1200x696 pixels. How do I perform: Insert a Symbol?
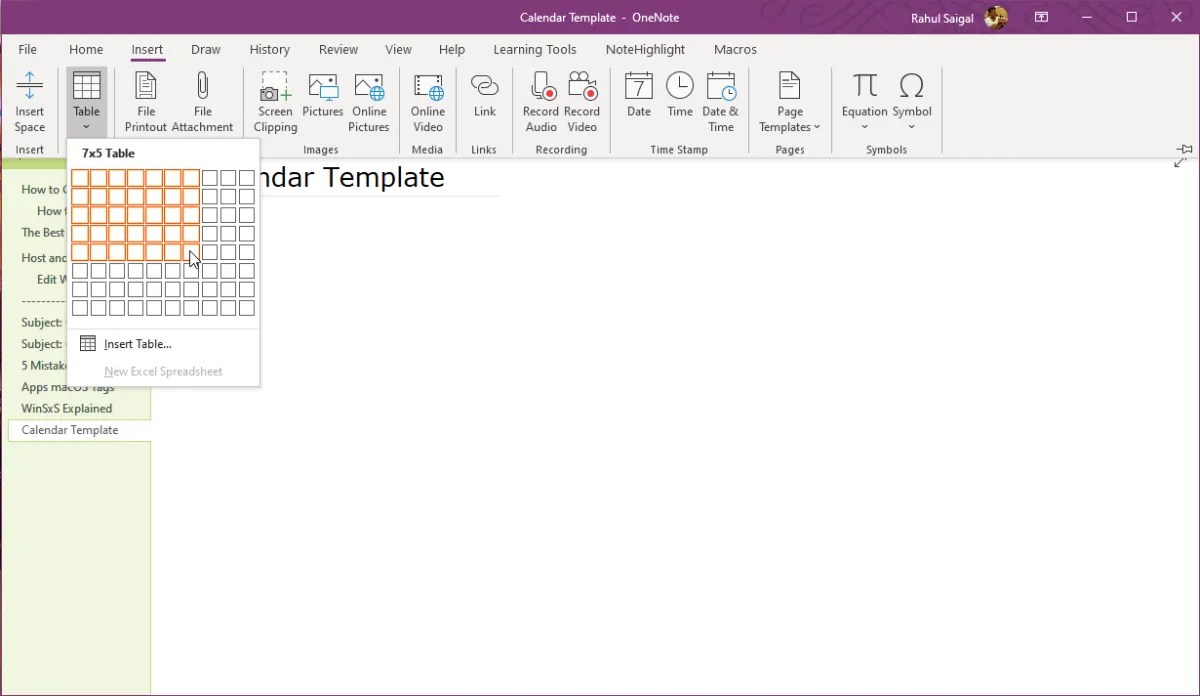click(911, 95)
